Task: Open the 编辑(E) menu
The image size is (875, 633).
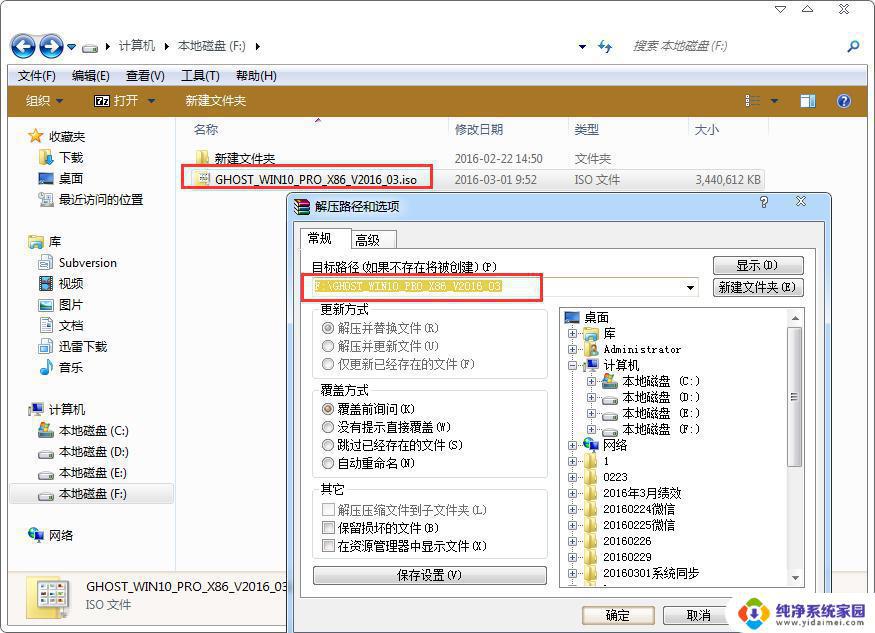Action: click(x=91, y=76)
